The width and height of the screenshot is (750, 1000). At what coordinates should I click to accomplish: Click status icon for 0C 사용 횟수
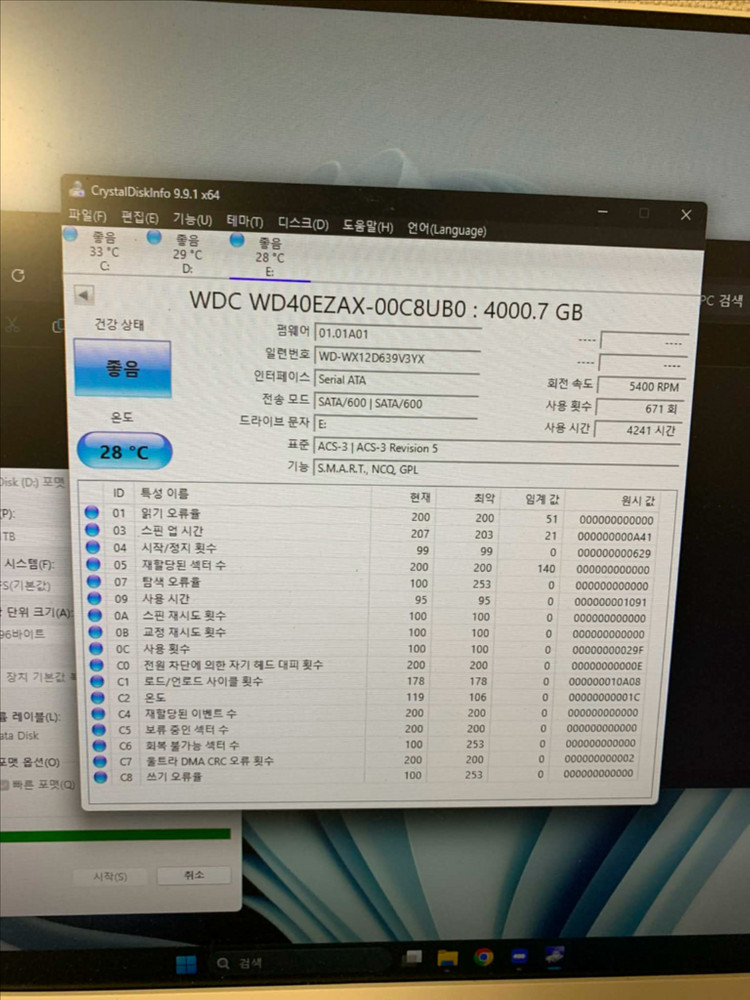pyautogui.click(x=96, y=648)
